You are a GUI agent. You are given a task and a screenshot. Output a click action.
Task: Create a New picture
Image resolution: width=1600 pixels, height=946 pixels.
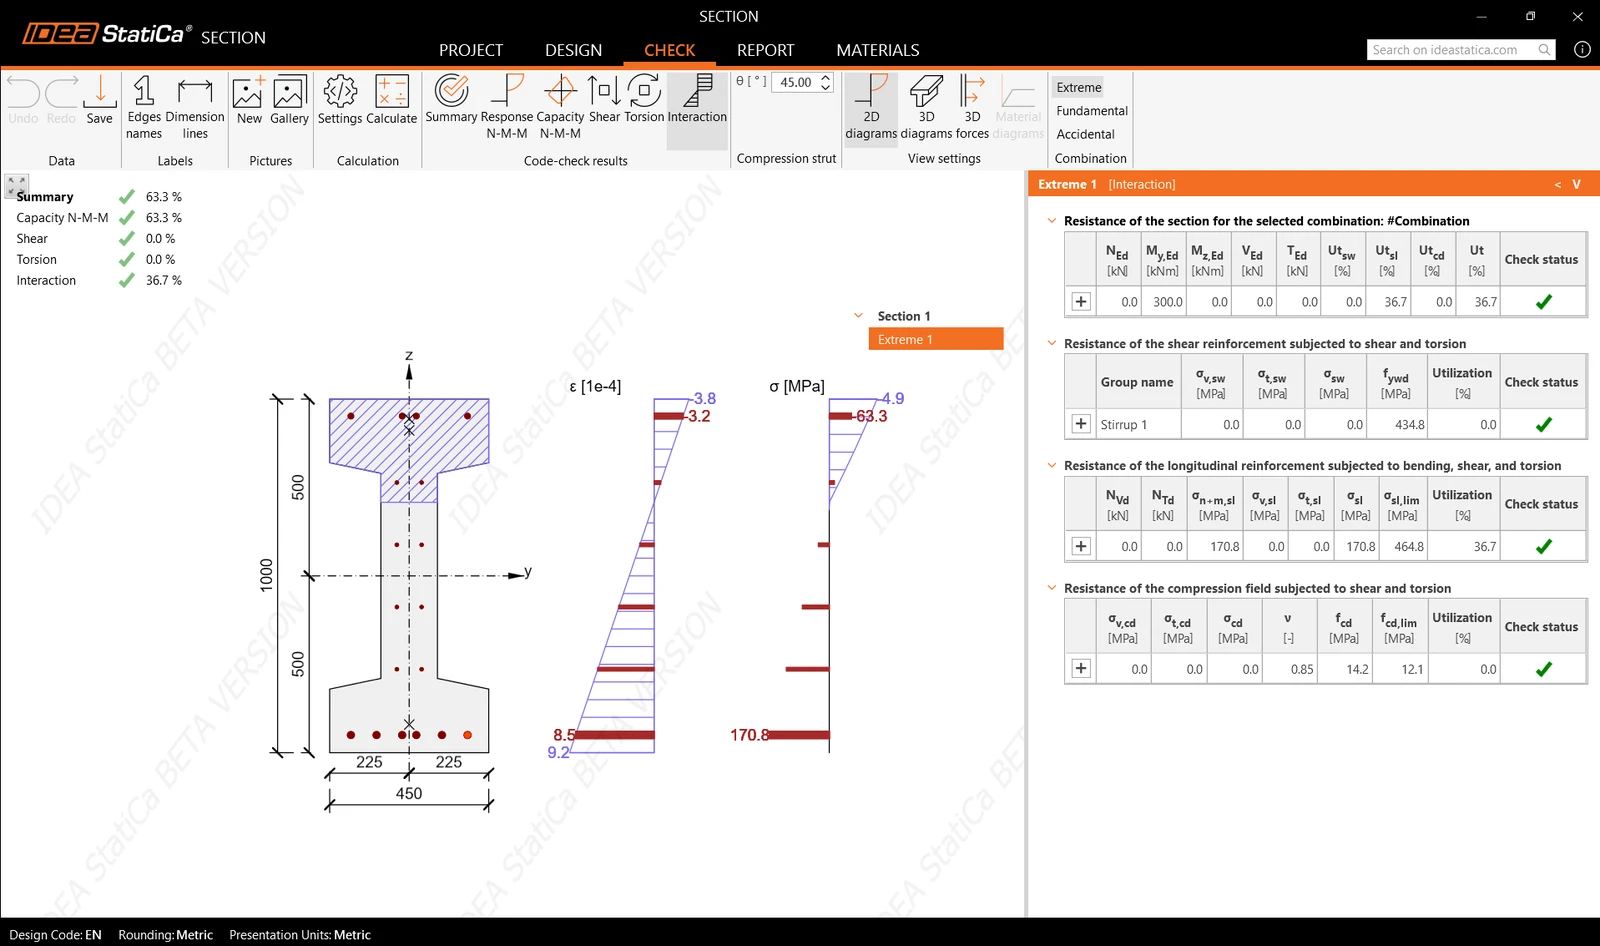249,100
